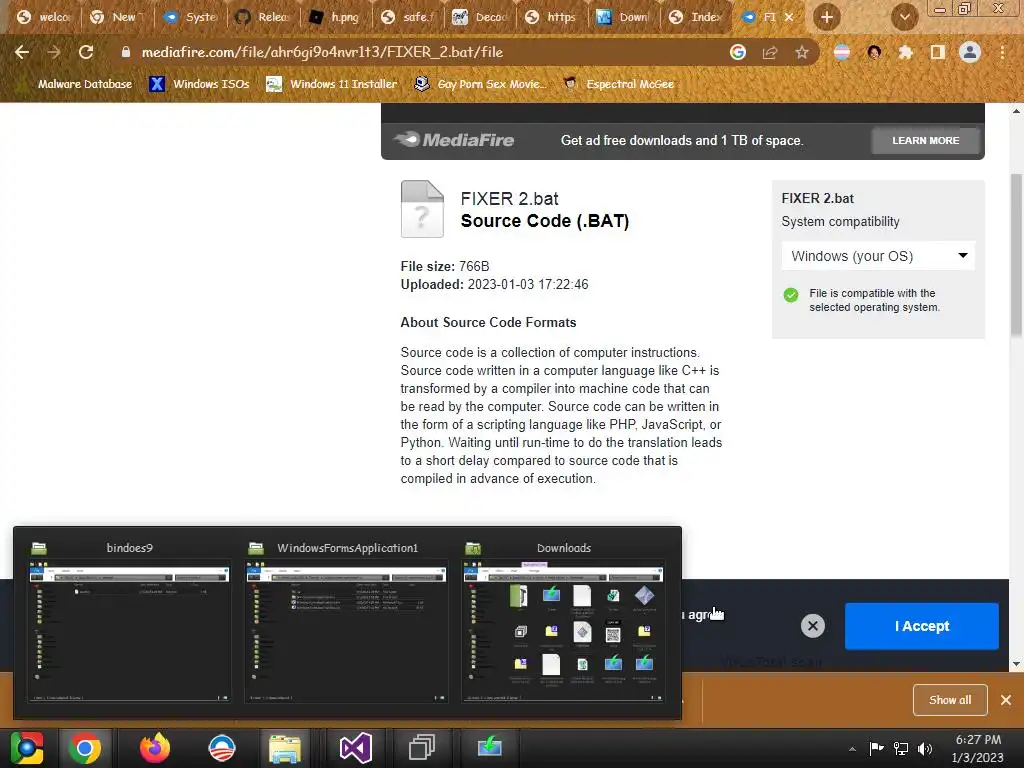This screenshot has width=1024, height=768.
Task: Select the WindowsFormsApplication1 window thumbnail
Action: [x=346, y=623]
